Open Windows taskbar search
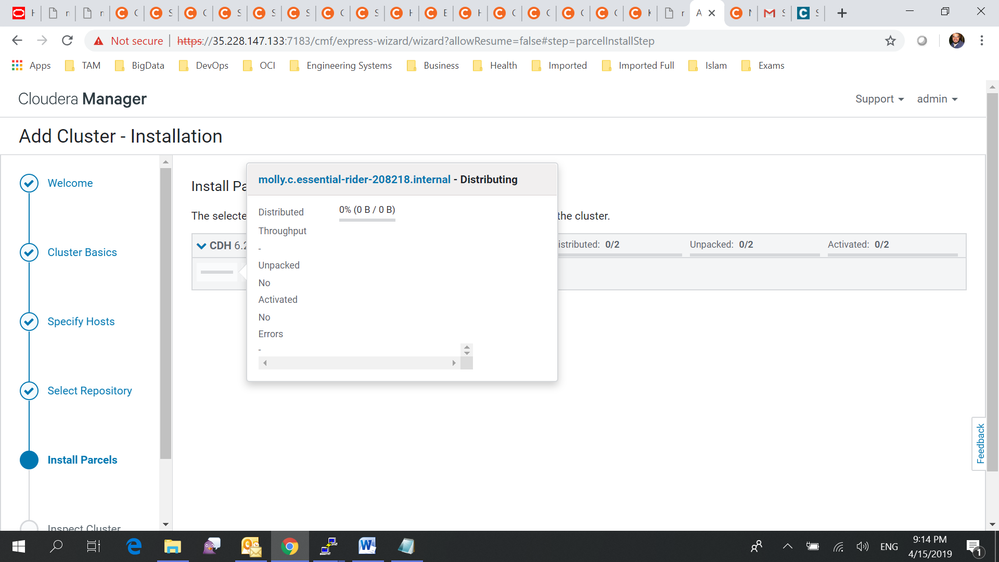Viewport: 999px width, 562px height. [56, 546]
